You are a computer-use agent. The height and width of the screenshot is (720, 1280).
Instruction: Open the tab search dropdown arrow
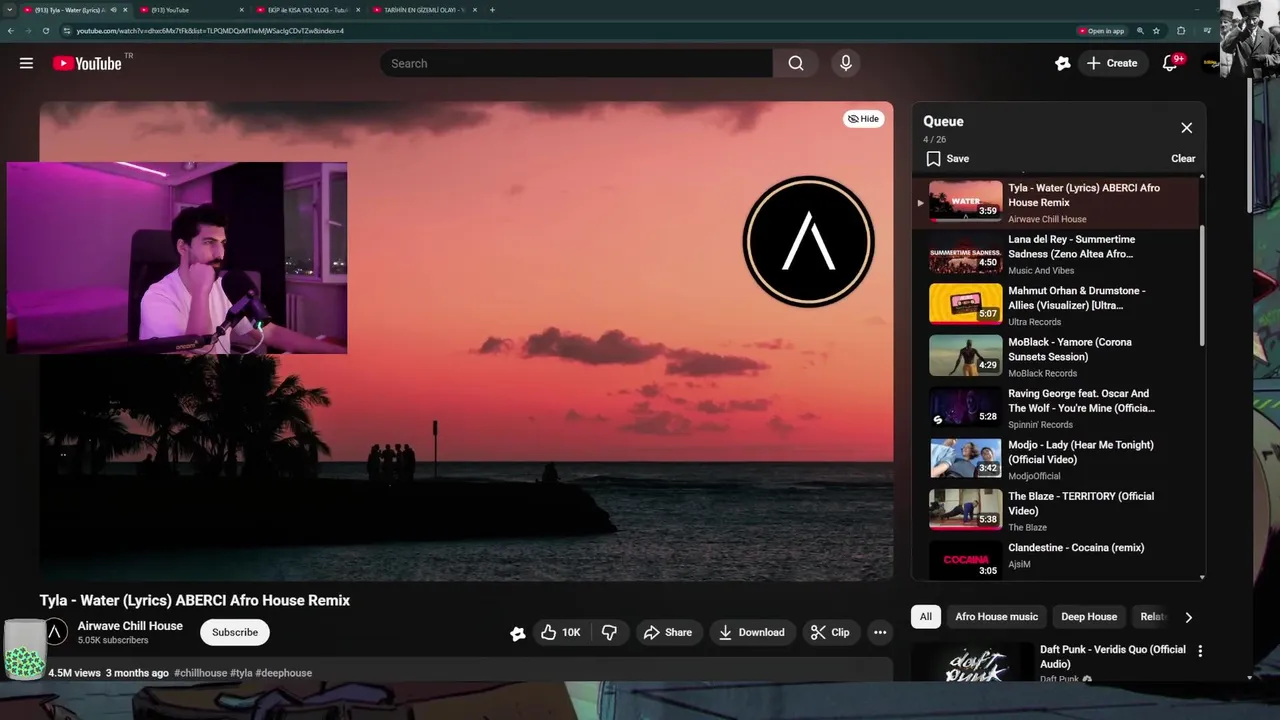point(10,10)
